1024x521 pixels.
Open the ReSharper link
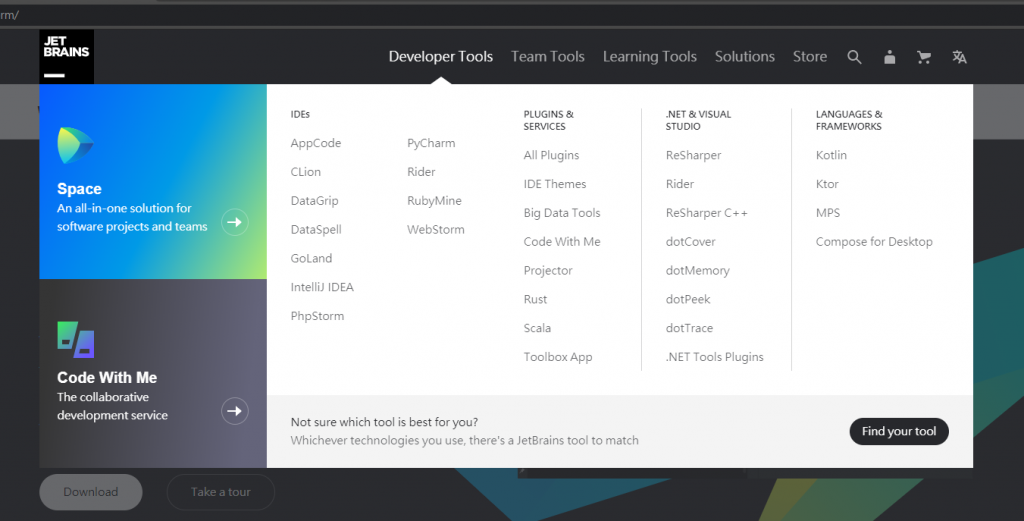[x=694, y=155]
